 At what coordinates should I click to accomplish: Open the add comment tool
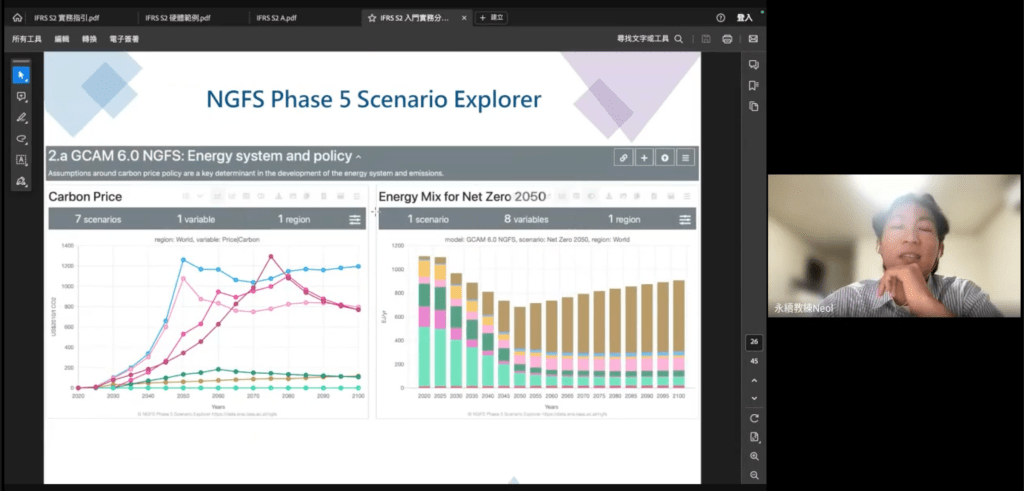pos(21,96)
